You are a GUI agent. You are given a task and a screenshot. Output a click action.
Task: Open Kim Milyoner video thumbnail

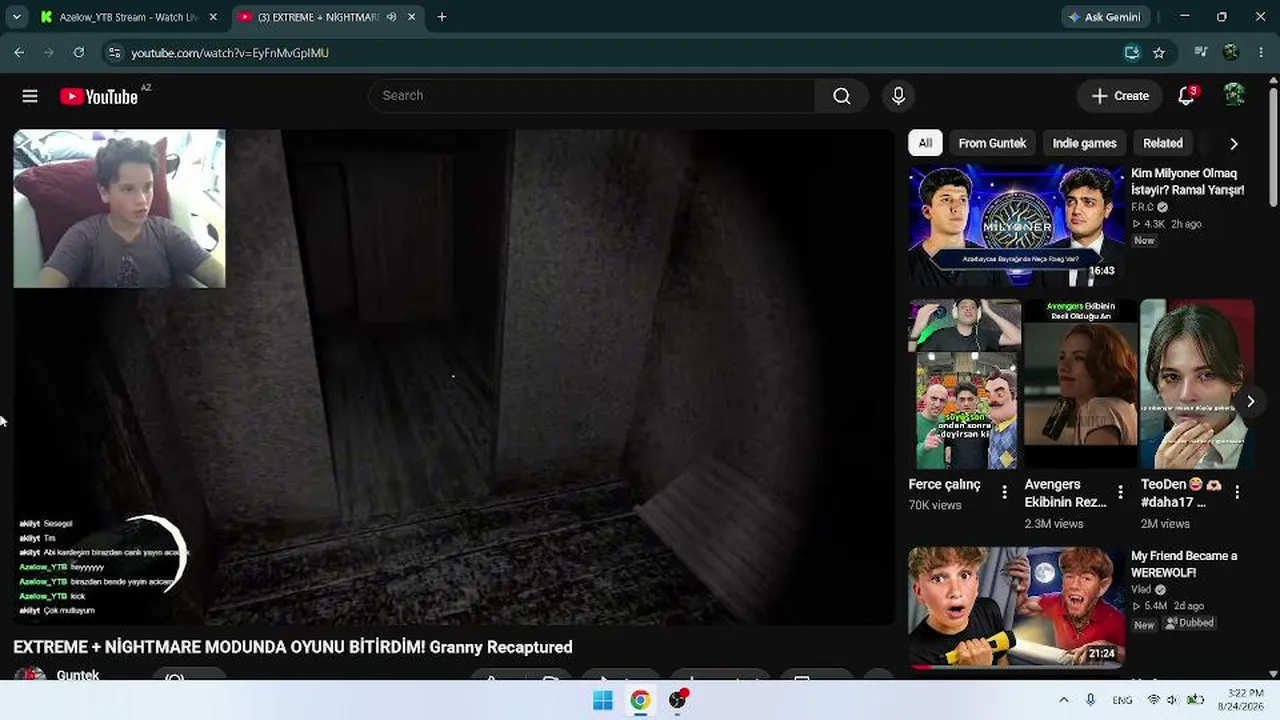(1015, 226)
